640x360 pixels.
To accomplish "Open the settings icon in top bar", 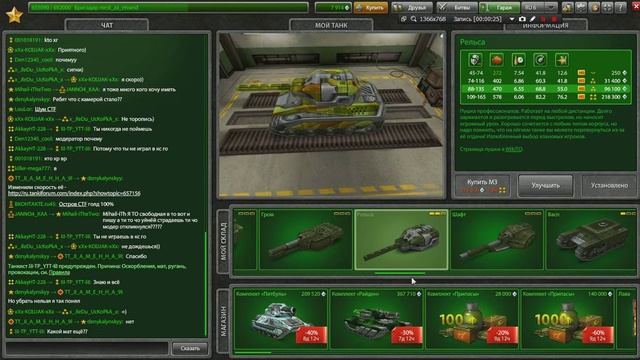I will (x=581, y=7).
